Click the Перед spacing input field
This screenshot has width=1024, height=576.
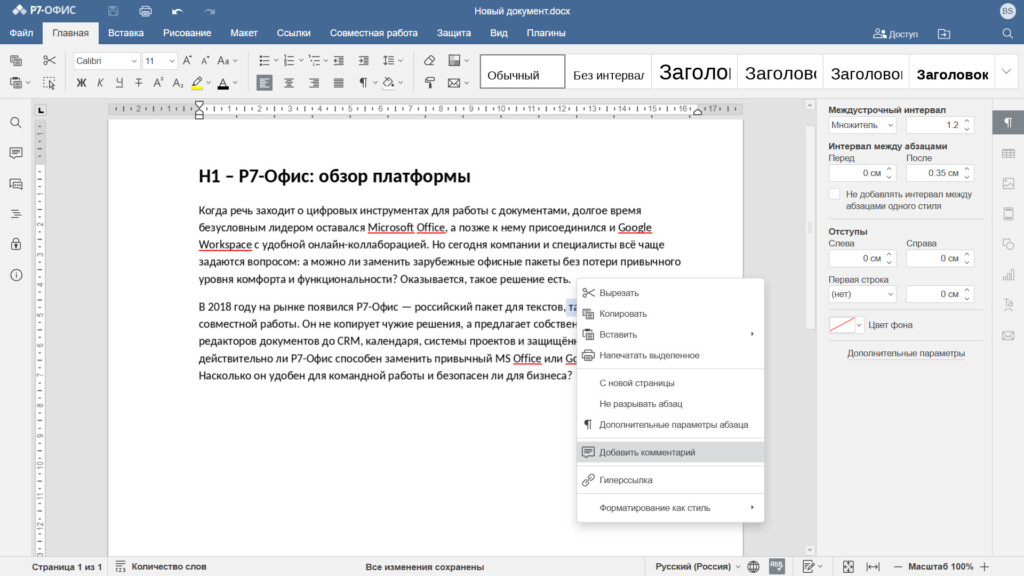coord(862,173)
